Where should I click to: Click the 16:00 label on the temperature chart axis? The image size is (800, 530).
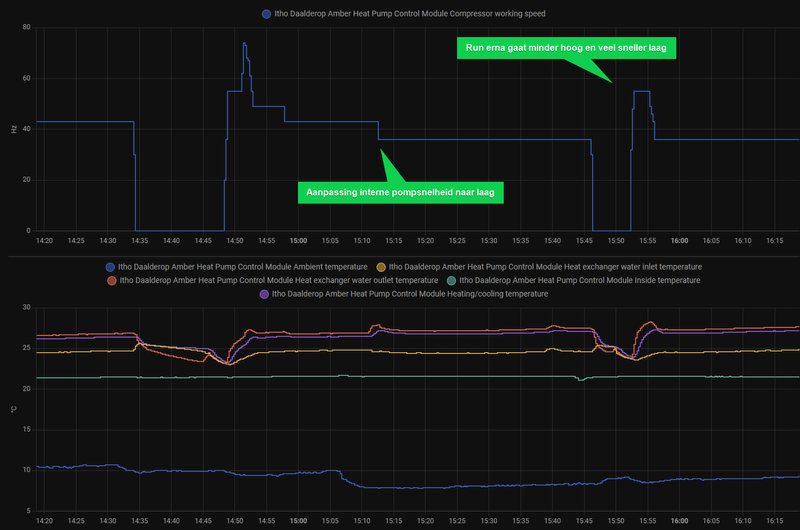pyautogui.click(x=679, y=521)
